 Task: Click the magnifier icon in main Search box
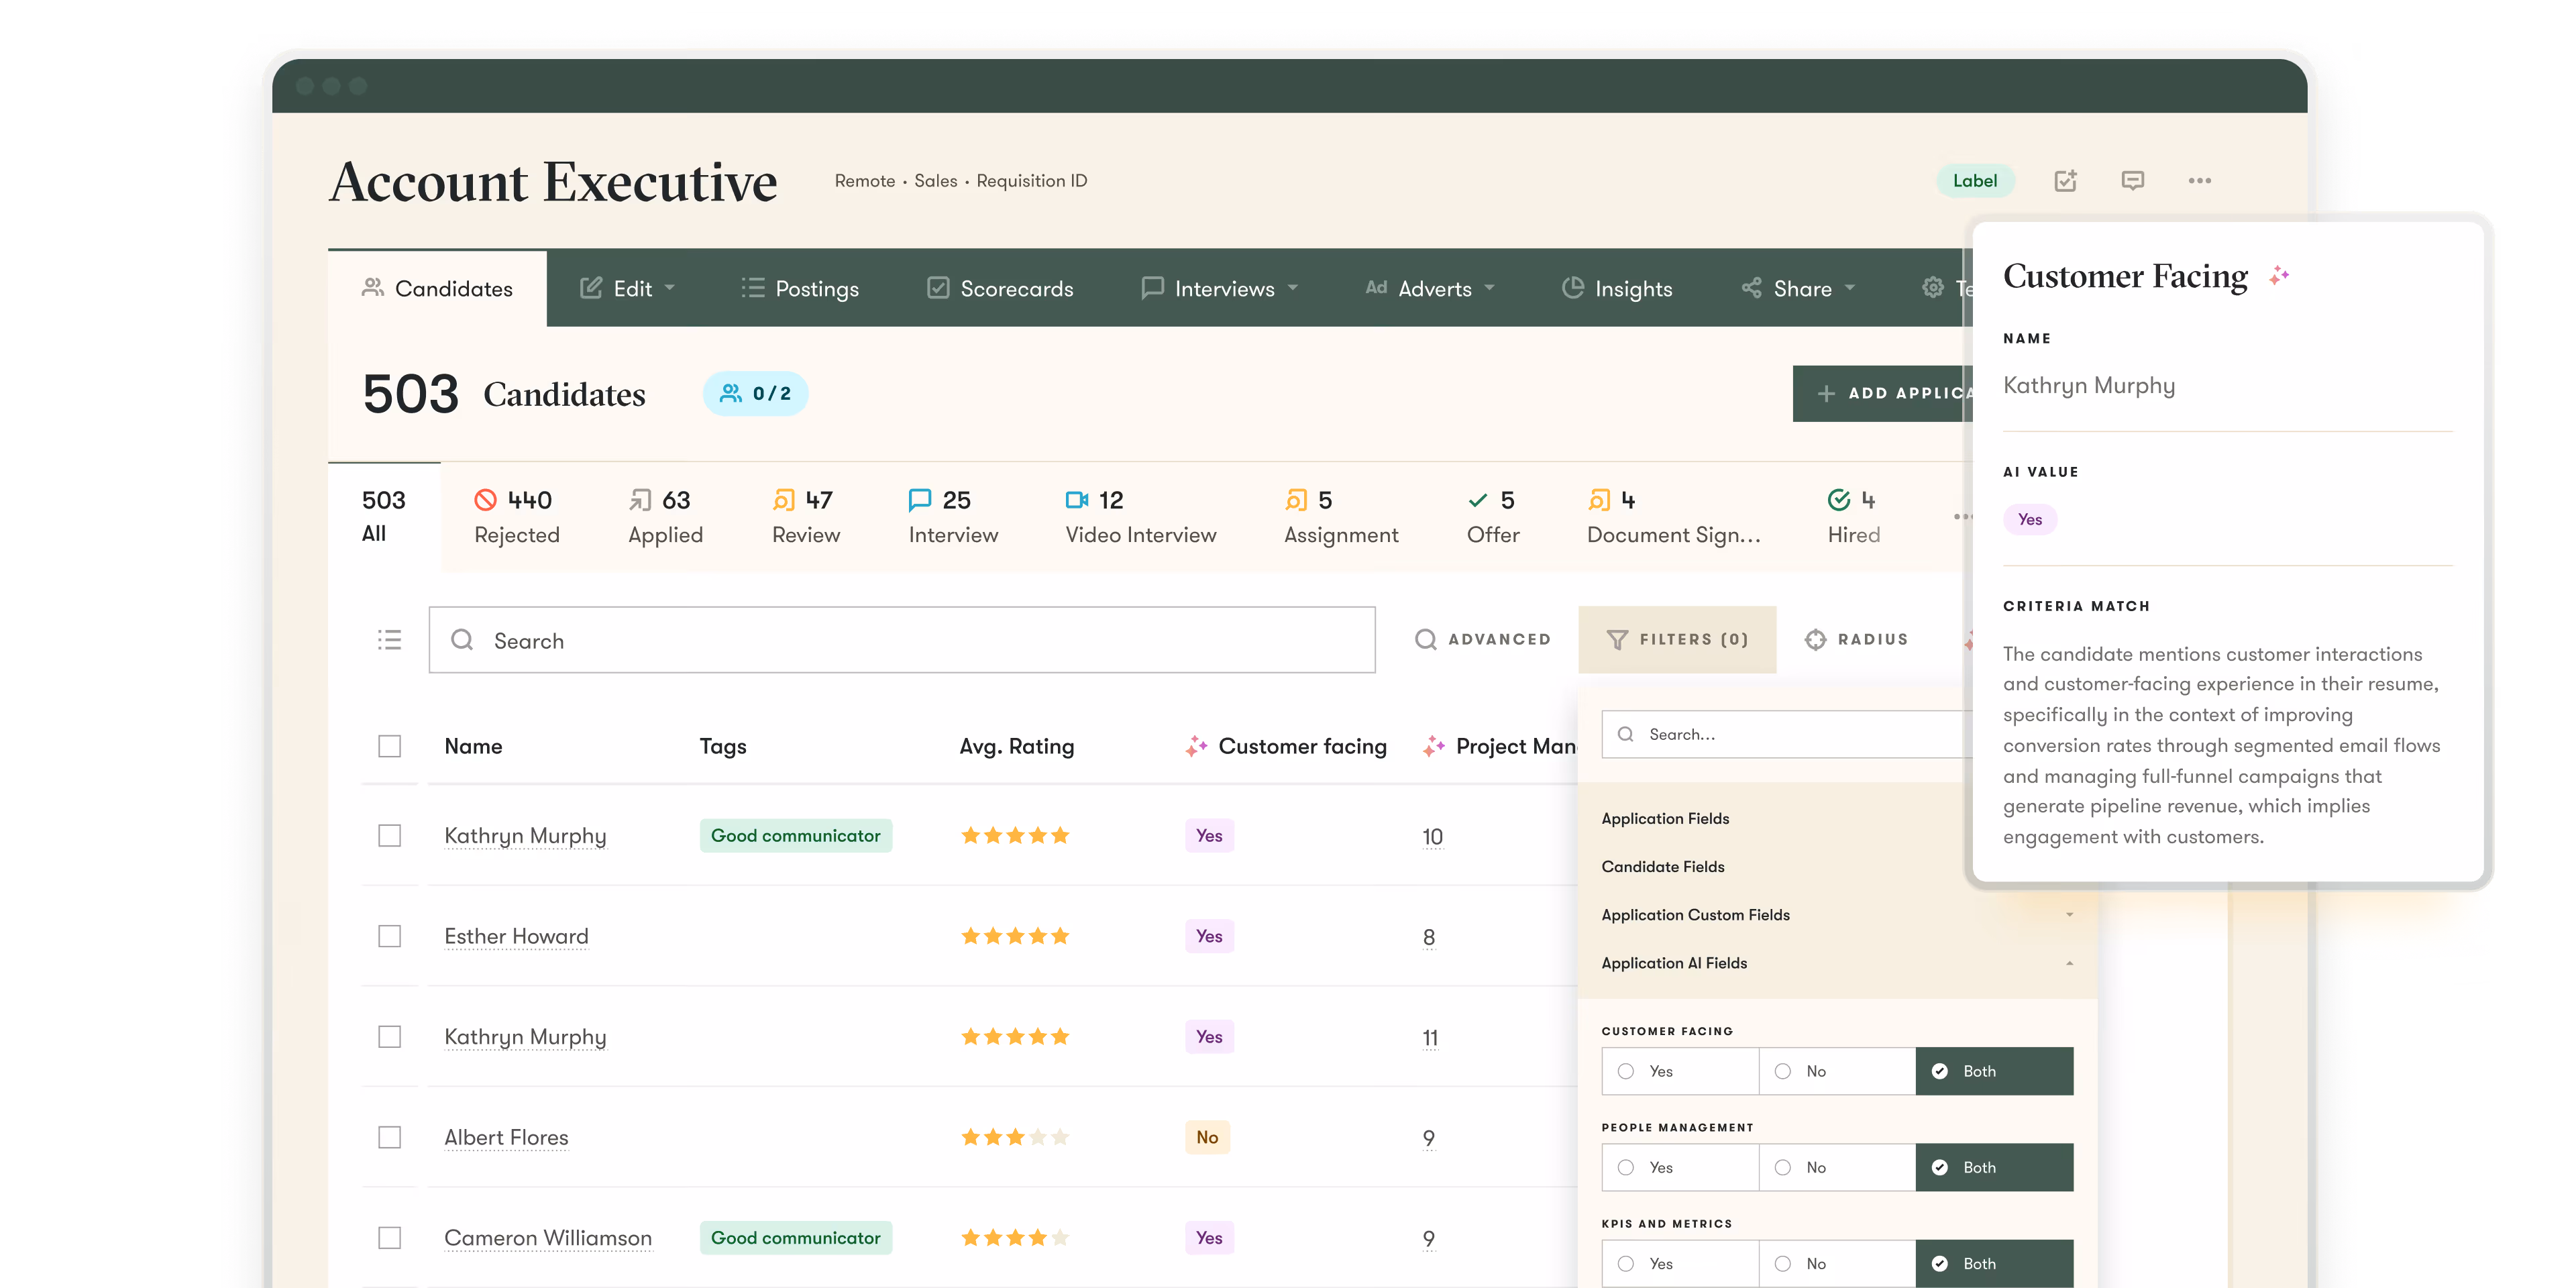pyautogui.click(x=462, y=640)
